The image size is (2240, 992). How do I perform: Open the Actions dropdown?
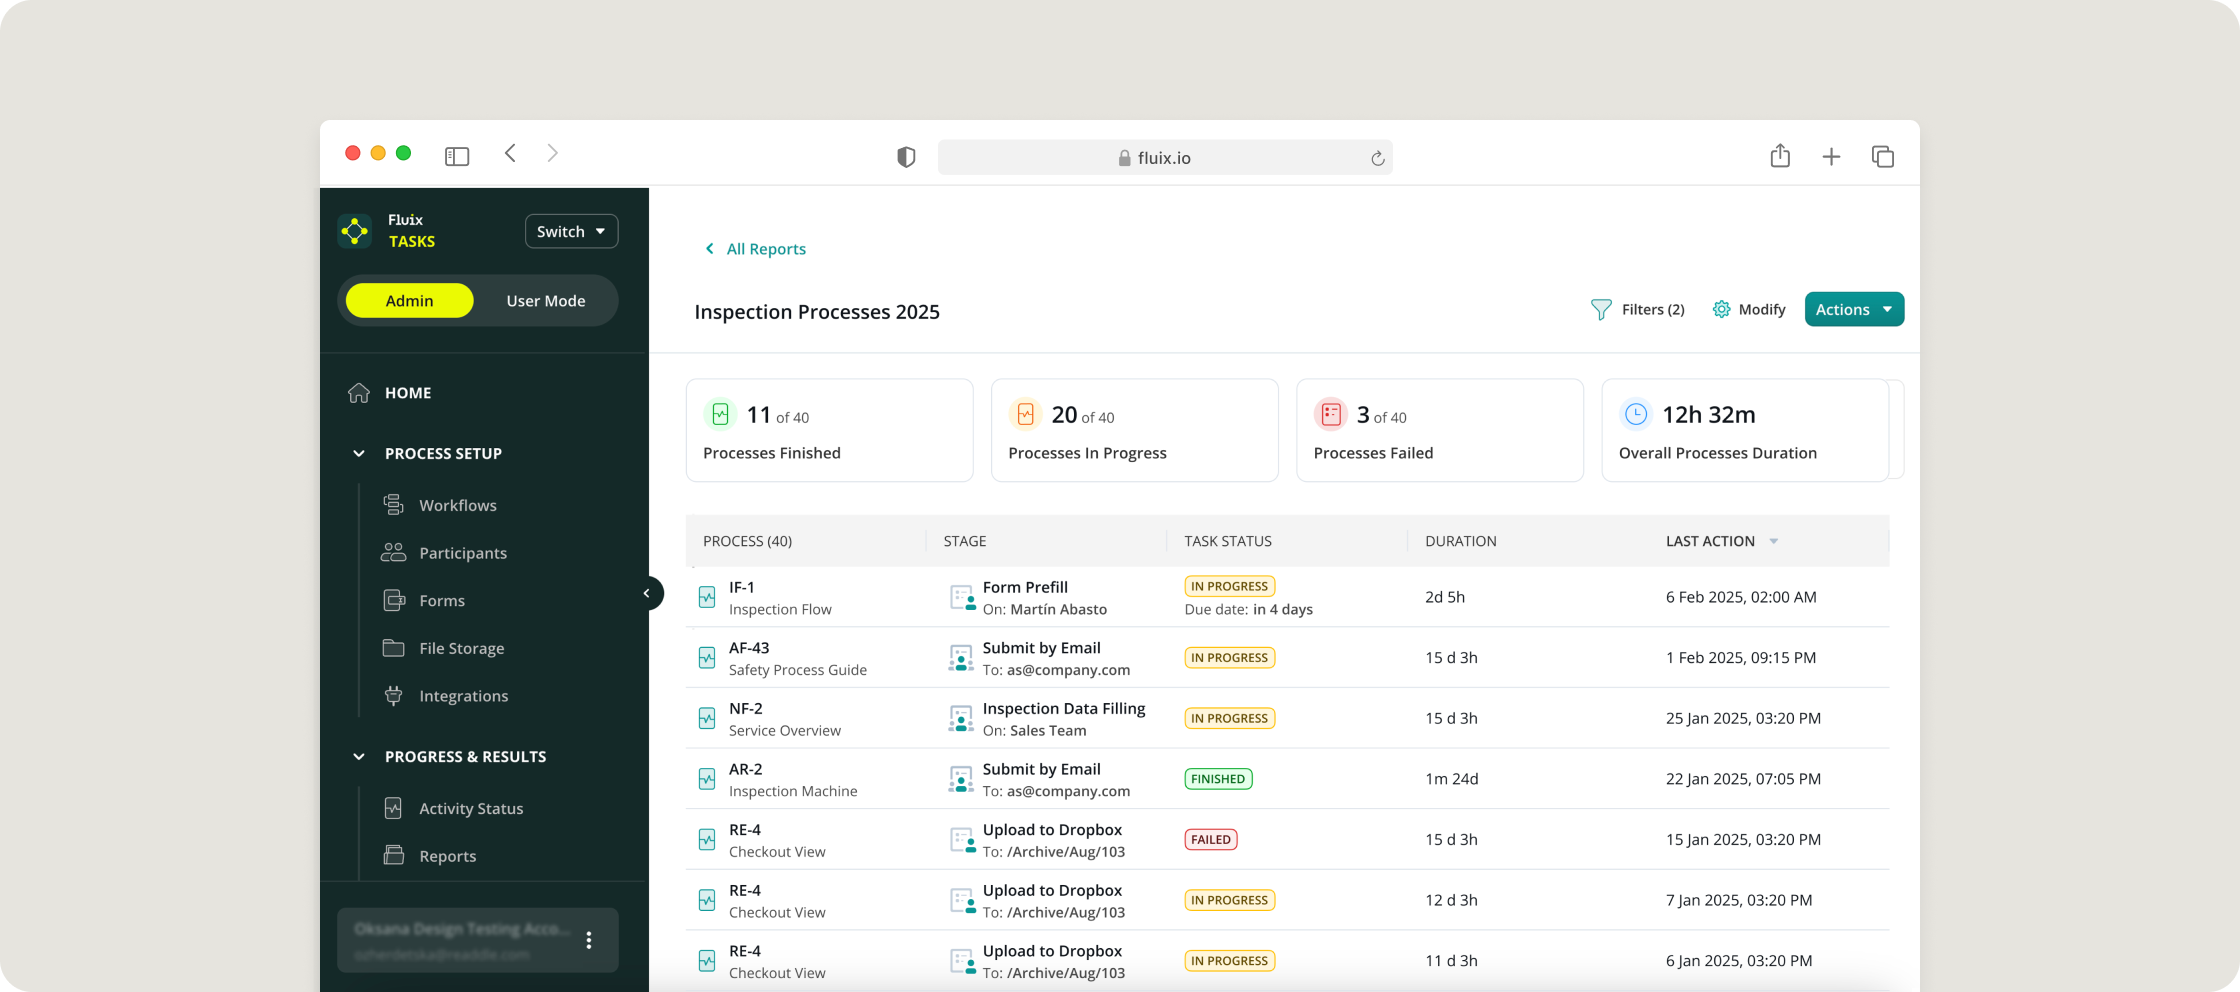(1853, 310)
